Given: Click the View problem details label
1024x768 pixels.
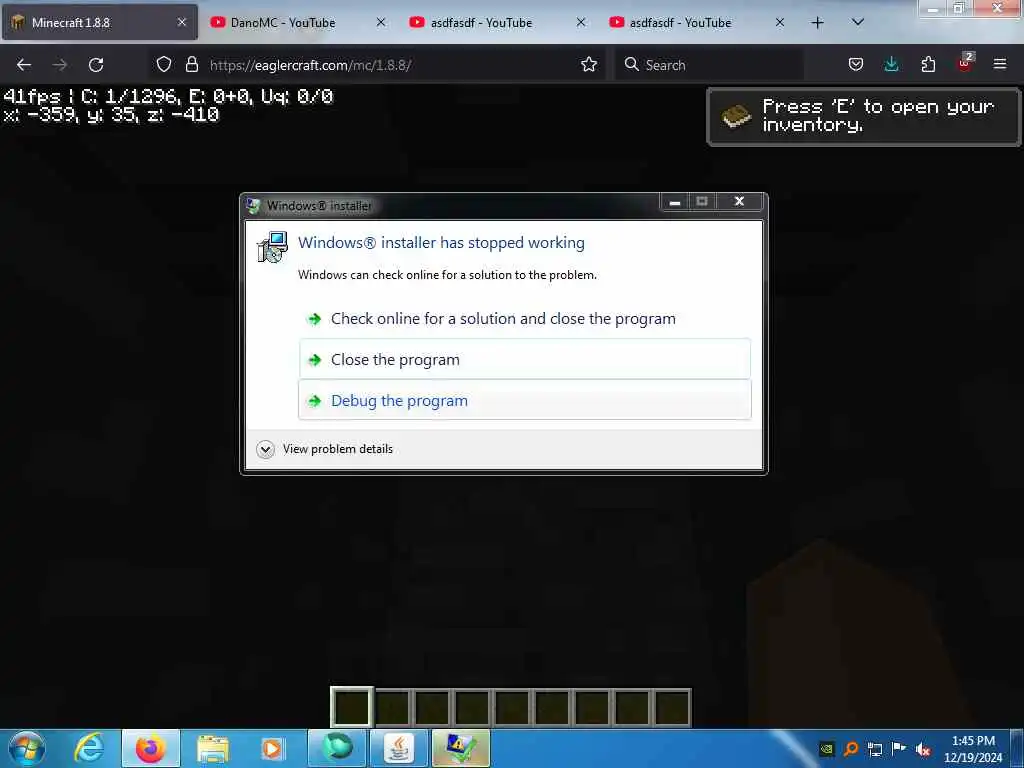Looking at the screenshot, I should pos(338,449).
